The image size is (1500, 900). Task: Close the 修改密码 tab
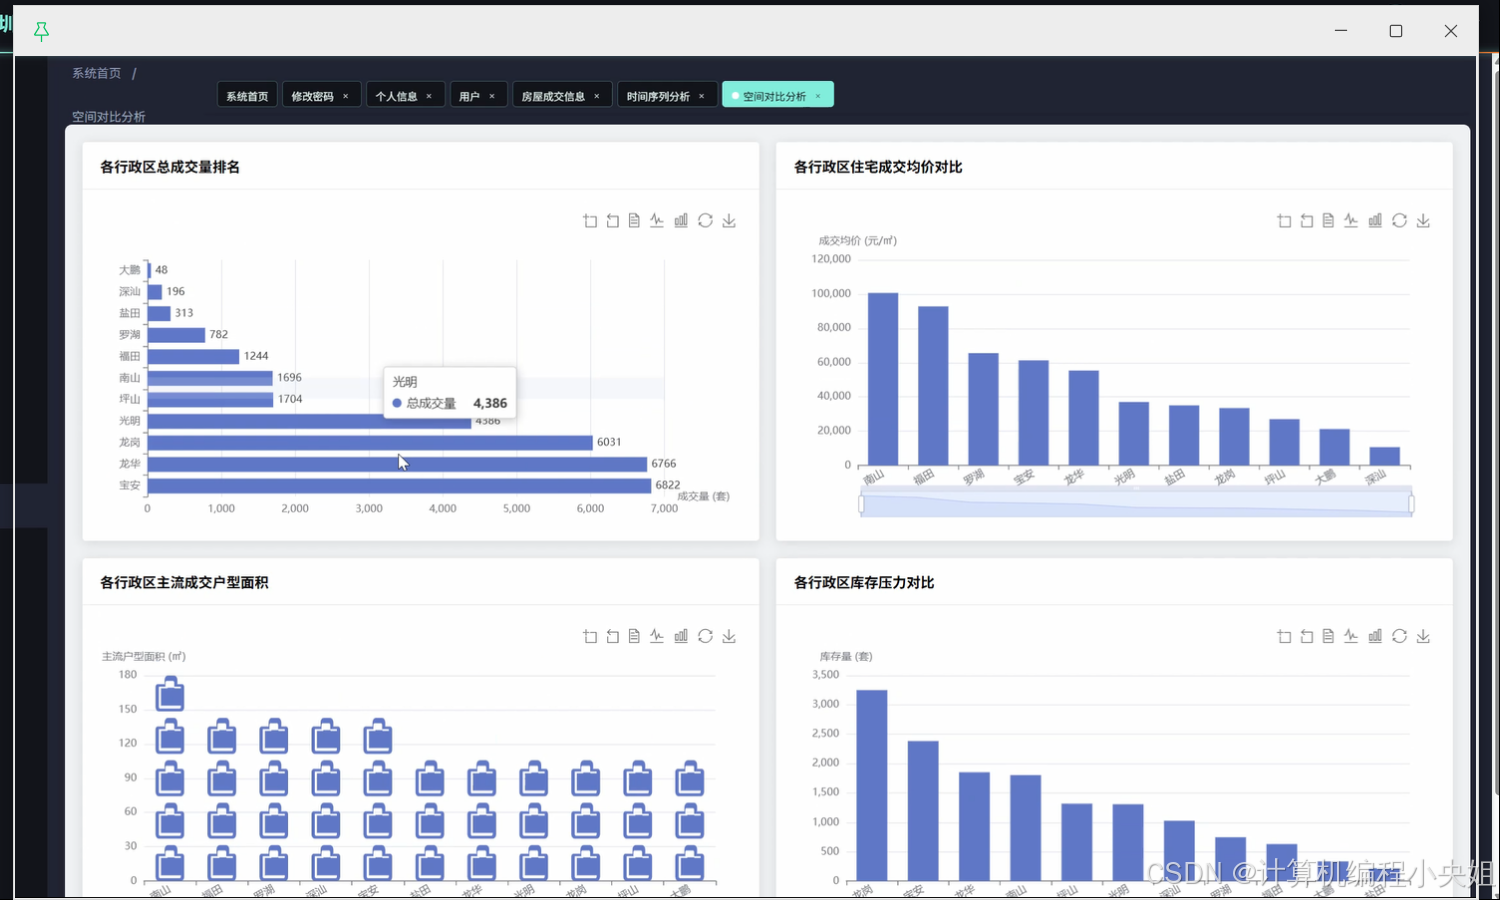pyautogui.click(x=346, y=96)
